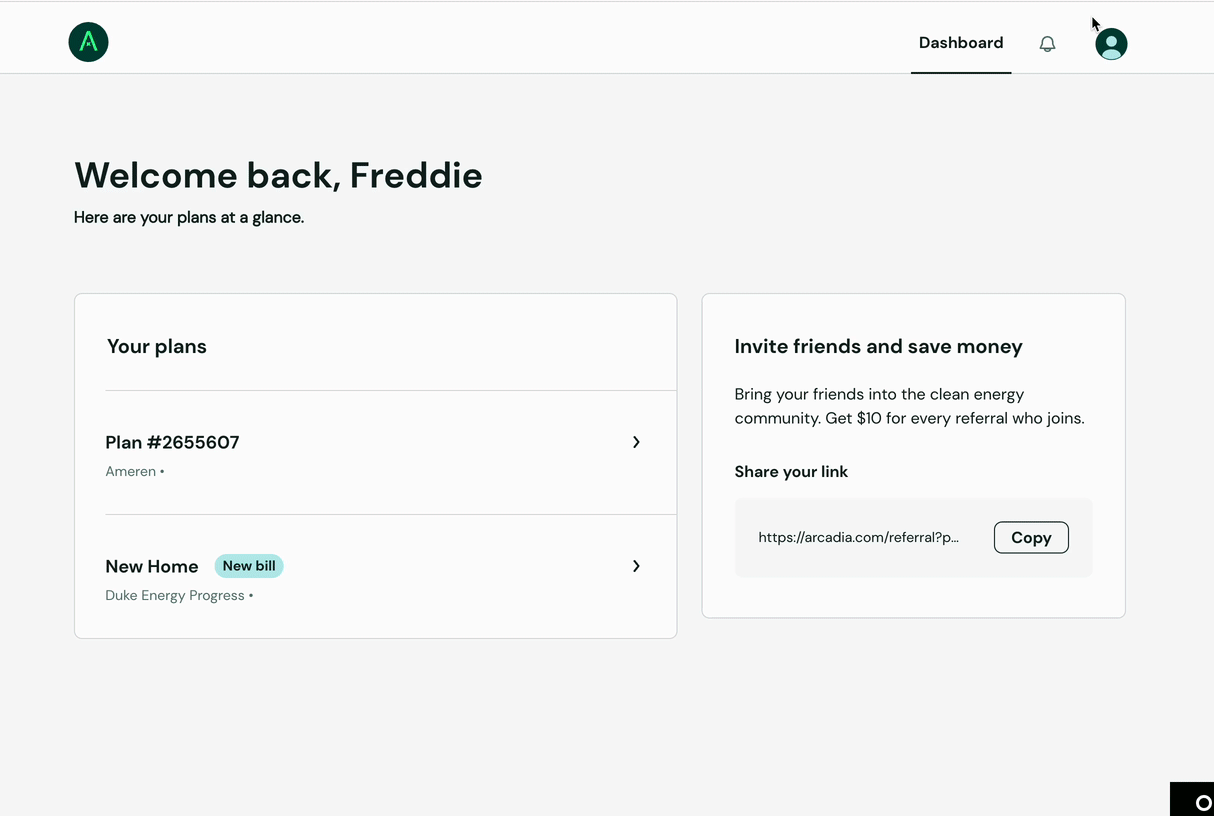Copy the referral link with the Copy button
The image size is (1214, 816).
point(1031,537)
